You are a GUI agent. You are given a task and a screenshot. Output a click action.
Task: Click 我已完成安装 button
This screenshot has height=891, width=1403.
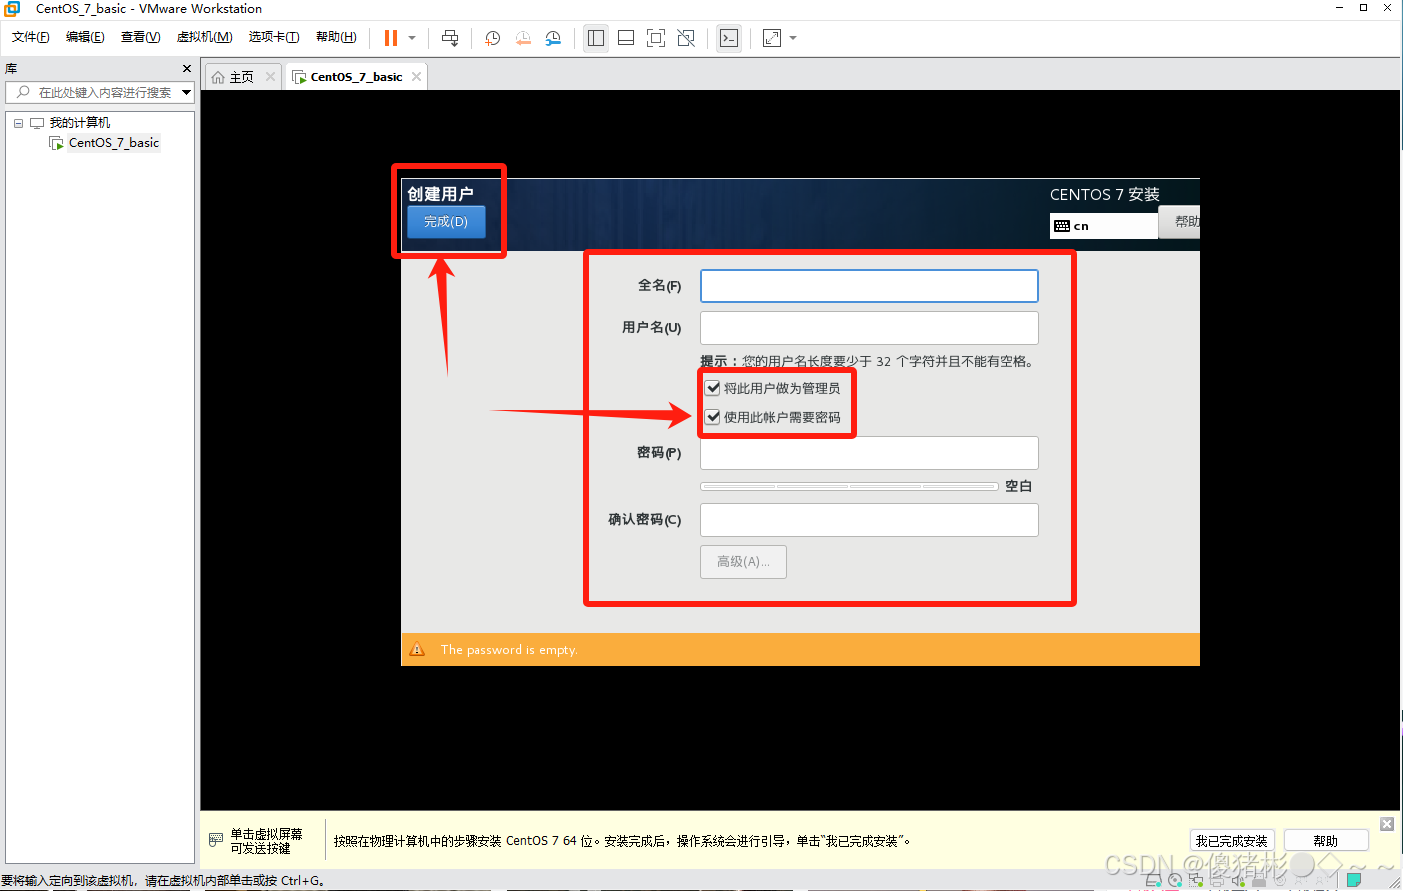pyautogui.click(x=1231, y=841)
